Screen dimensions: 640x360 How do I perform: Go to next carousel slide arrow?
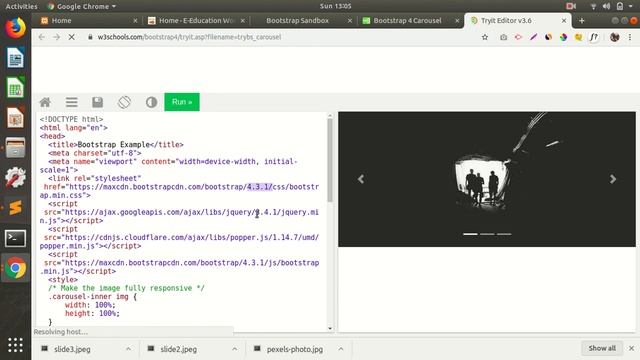point(613,179)
